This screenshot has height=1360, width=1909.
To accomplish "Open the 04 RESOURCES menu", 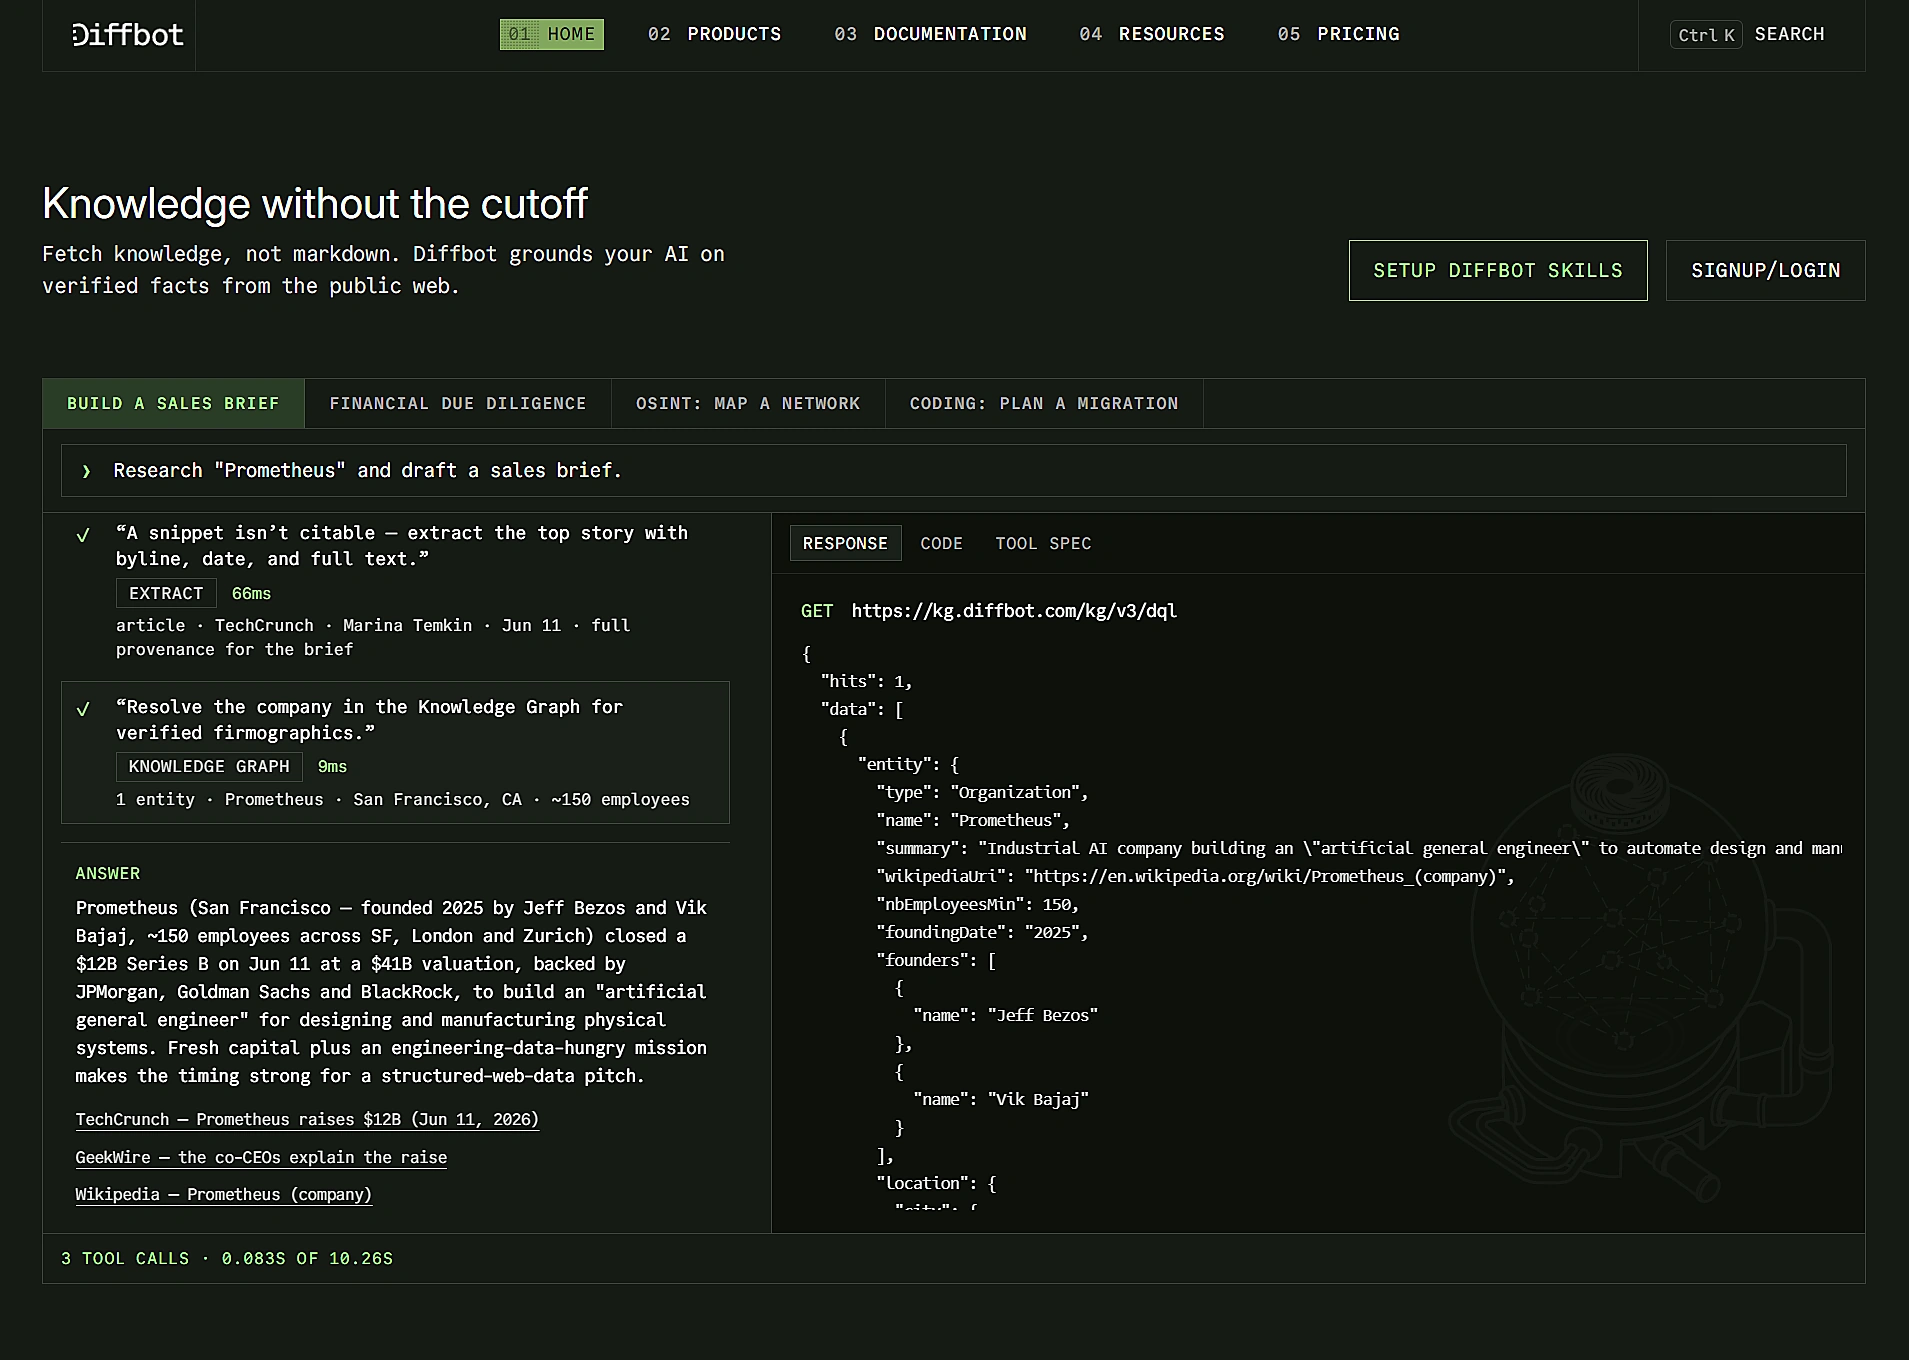I will tap(1152, 34).
